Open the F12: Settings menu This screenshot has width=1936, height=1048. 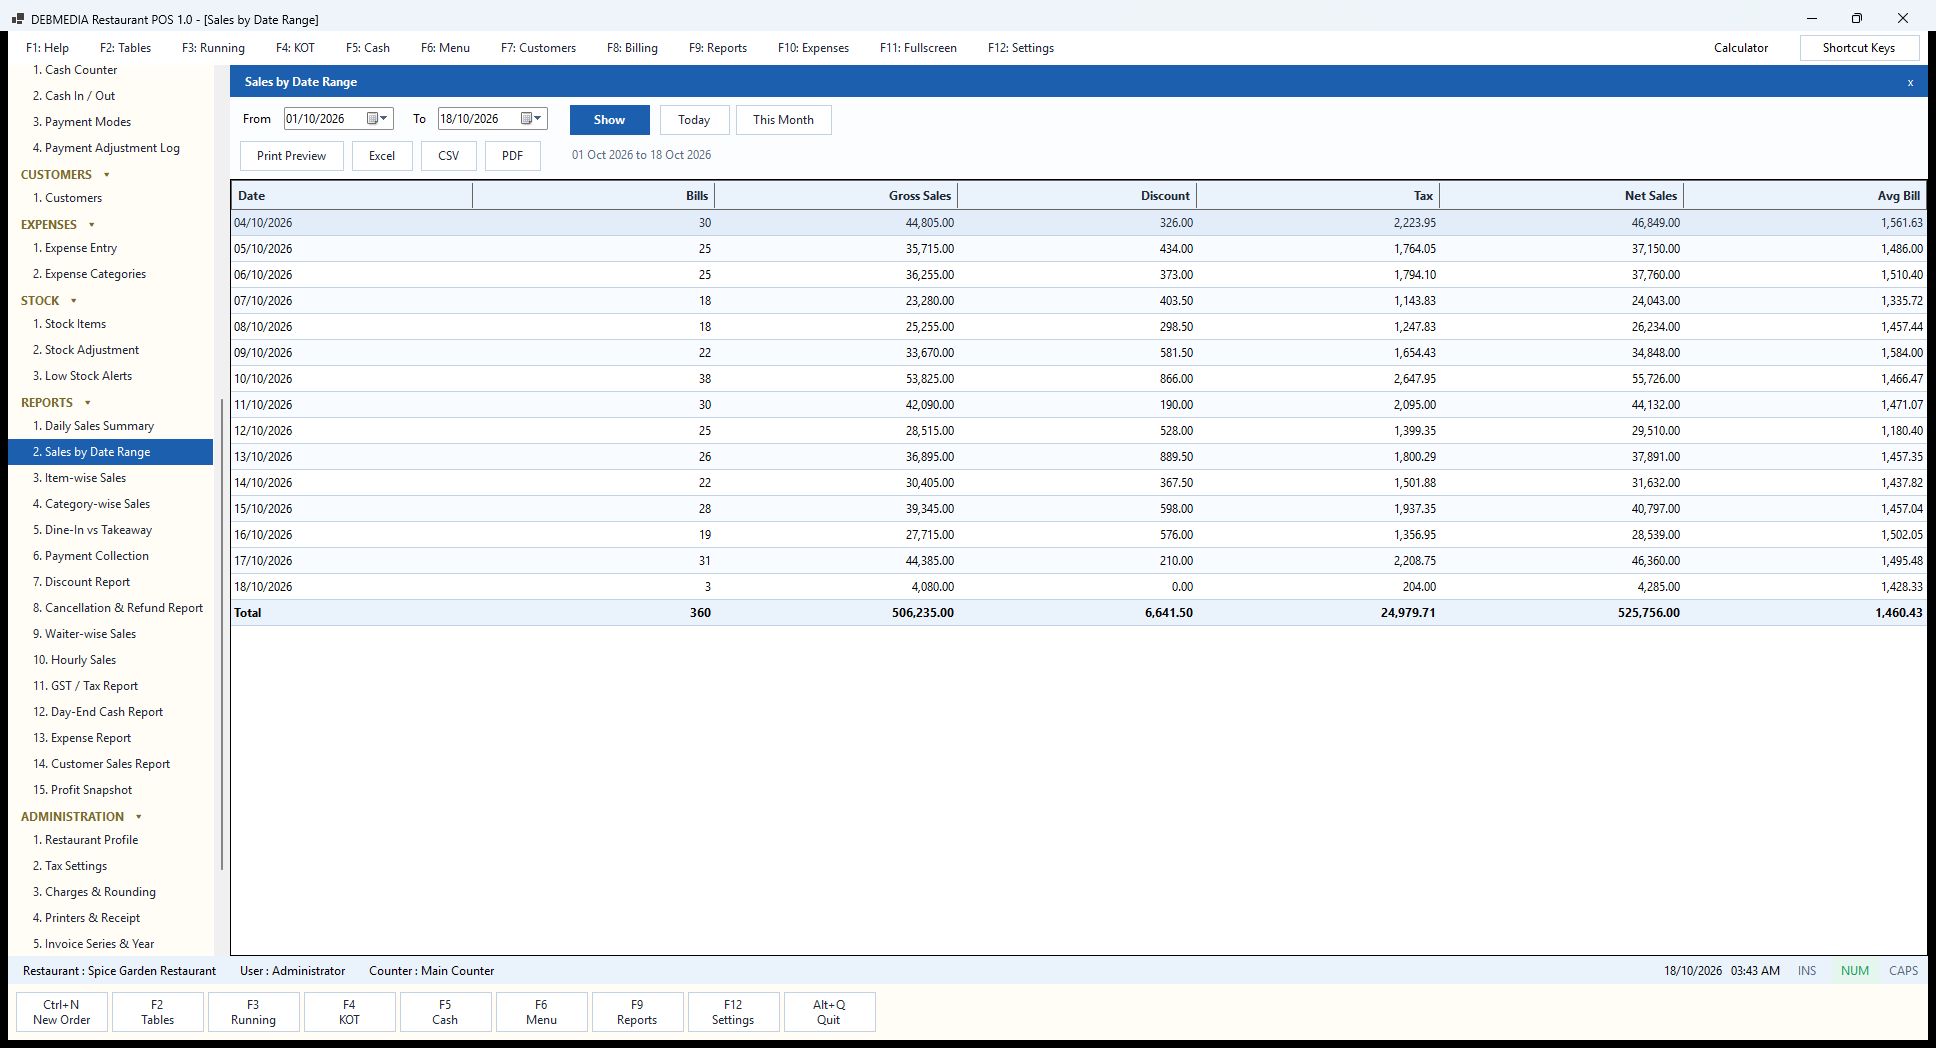click(1021, 48)
